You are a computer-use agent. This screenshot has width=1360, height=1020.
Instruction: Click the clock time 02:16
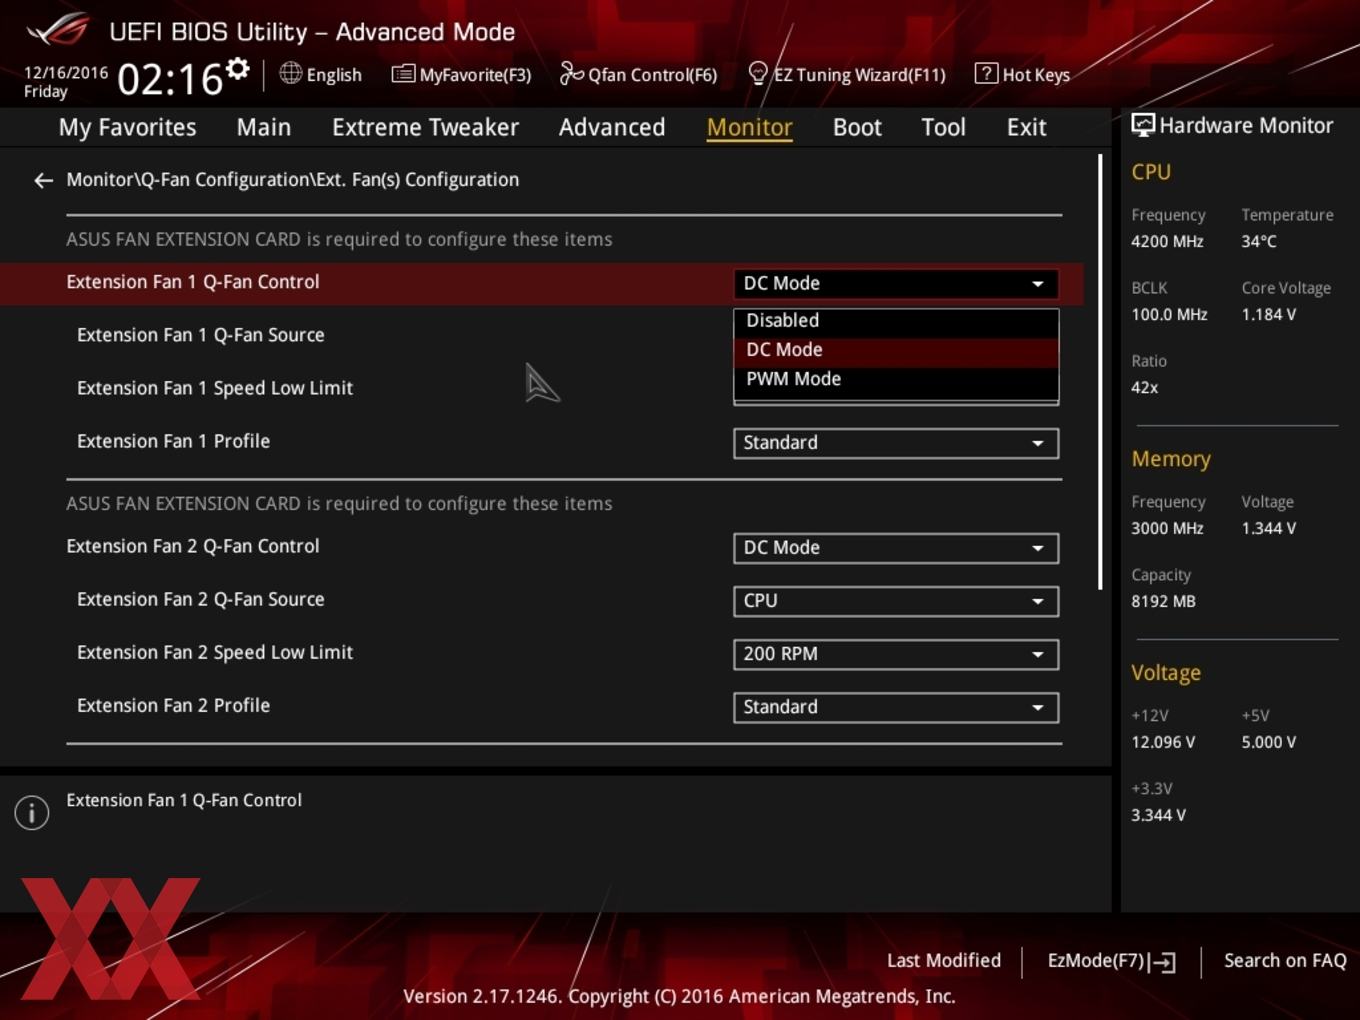[x=170, y=79]
